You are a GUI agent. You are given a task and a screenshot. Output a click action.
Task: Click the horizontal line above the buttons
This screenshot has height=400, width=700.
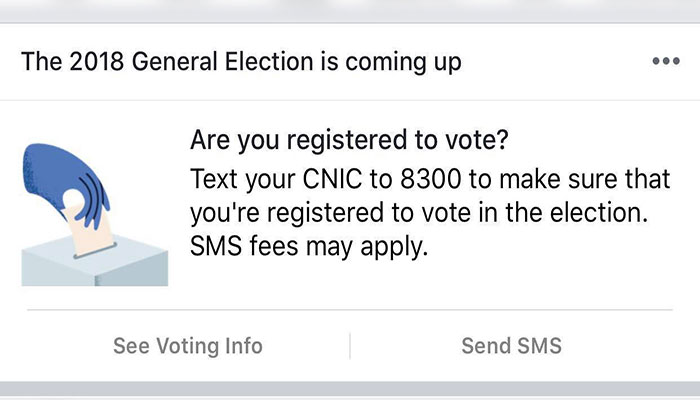click(x=350, y=310)
